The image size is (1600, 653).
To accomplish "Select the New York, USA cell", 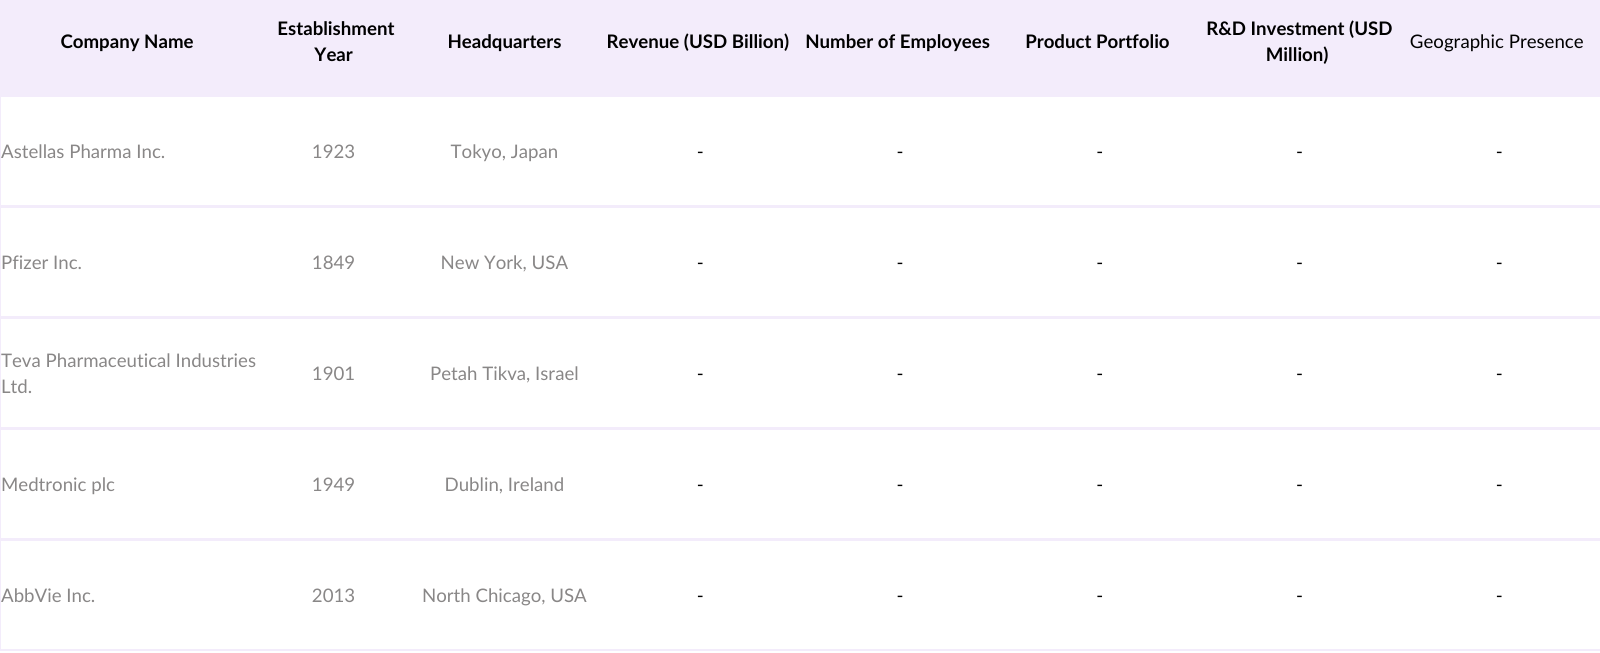I will tap(504, 263).
